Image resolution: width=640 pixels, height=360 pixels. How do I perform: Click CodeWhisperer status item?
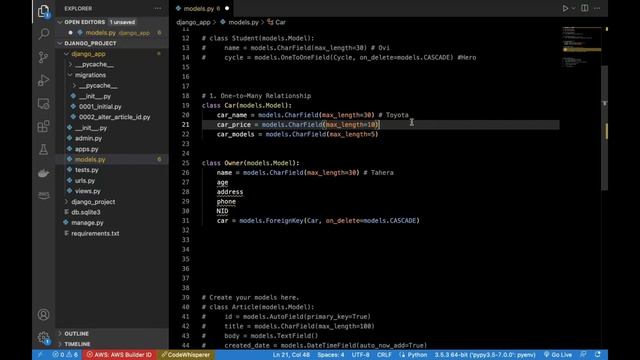pos(186,355)
